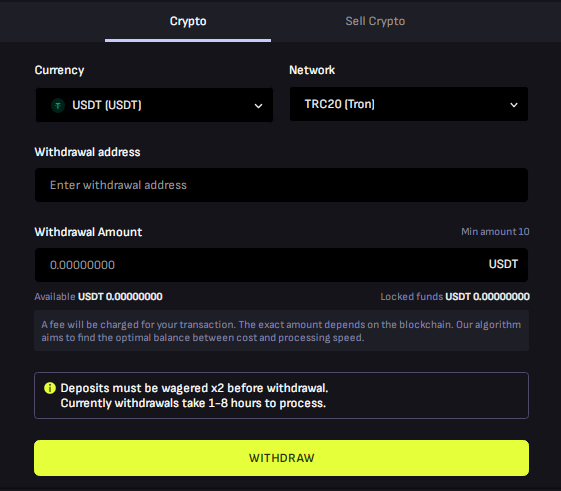Click the USDT Tether coin icon
This screenshot has height=491, width=561.
coord(58,105)
